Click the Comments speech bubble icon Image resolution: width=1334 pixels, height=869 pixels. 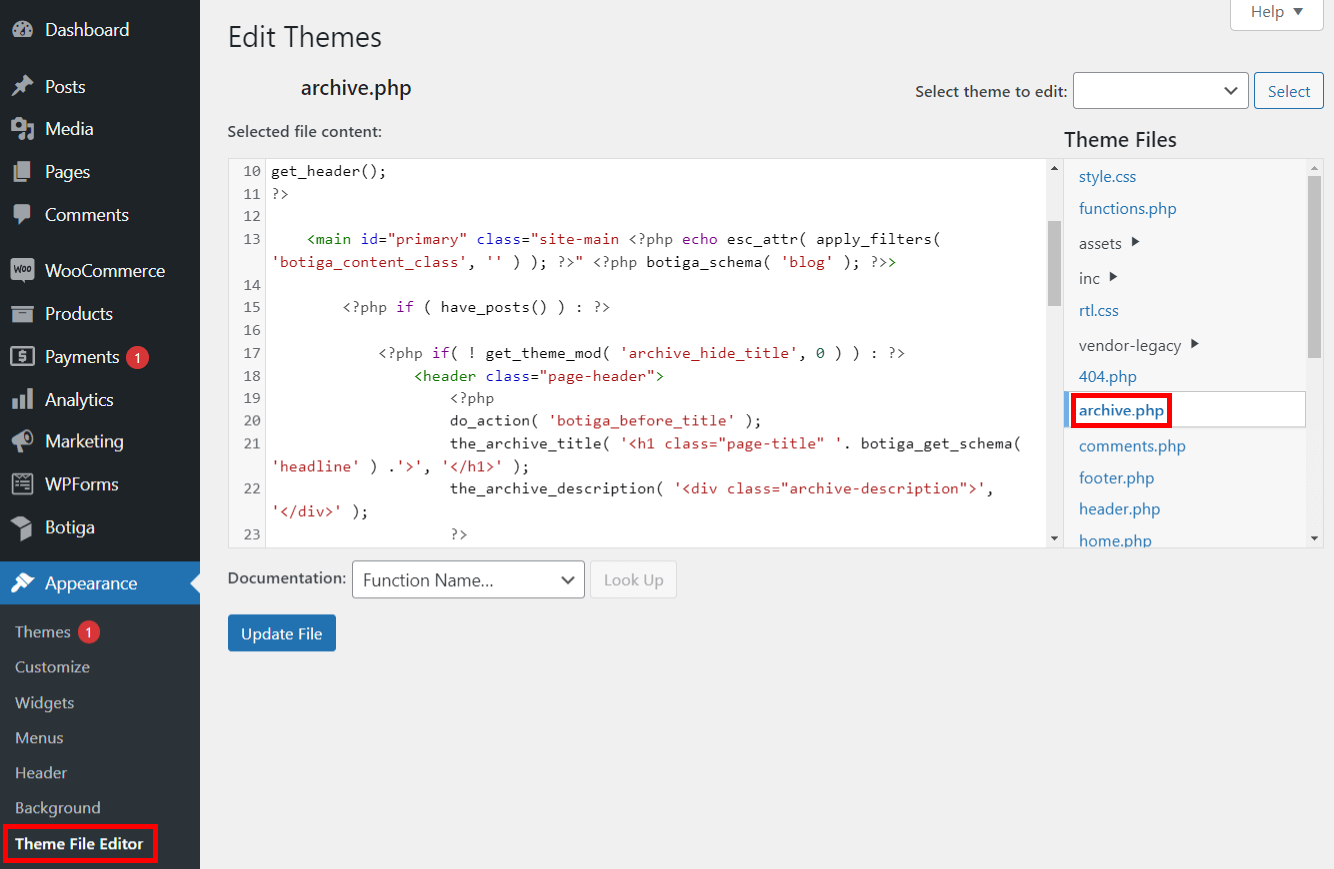[x=22, y=214]
